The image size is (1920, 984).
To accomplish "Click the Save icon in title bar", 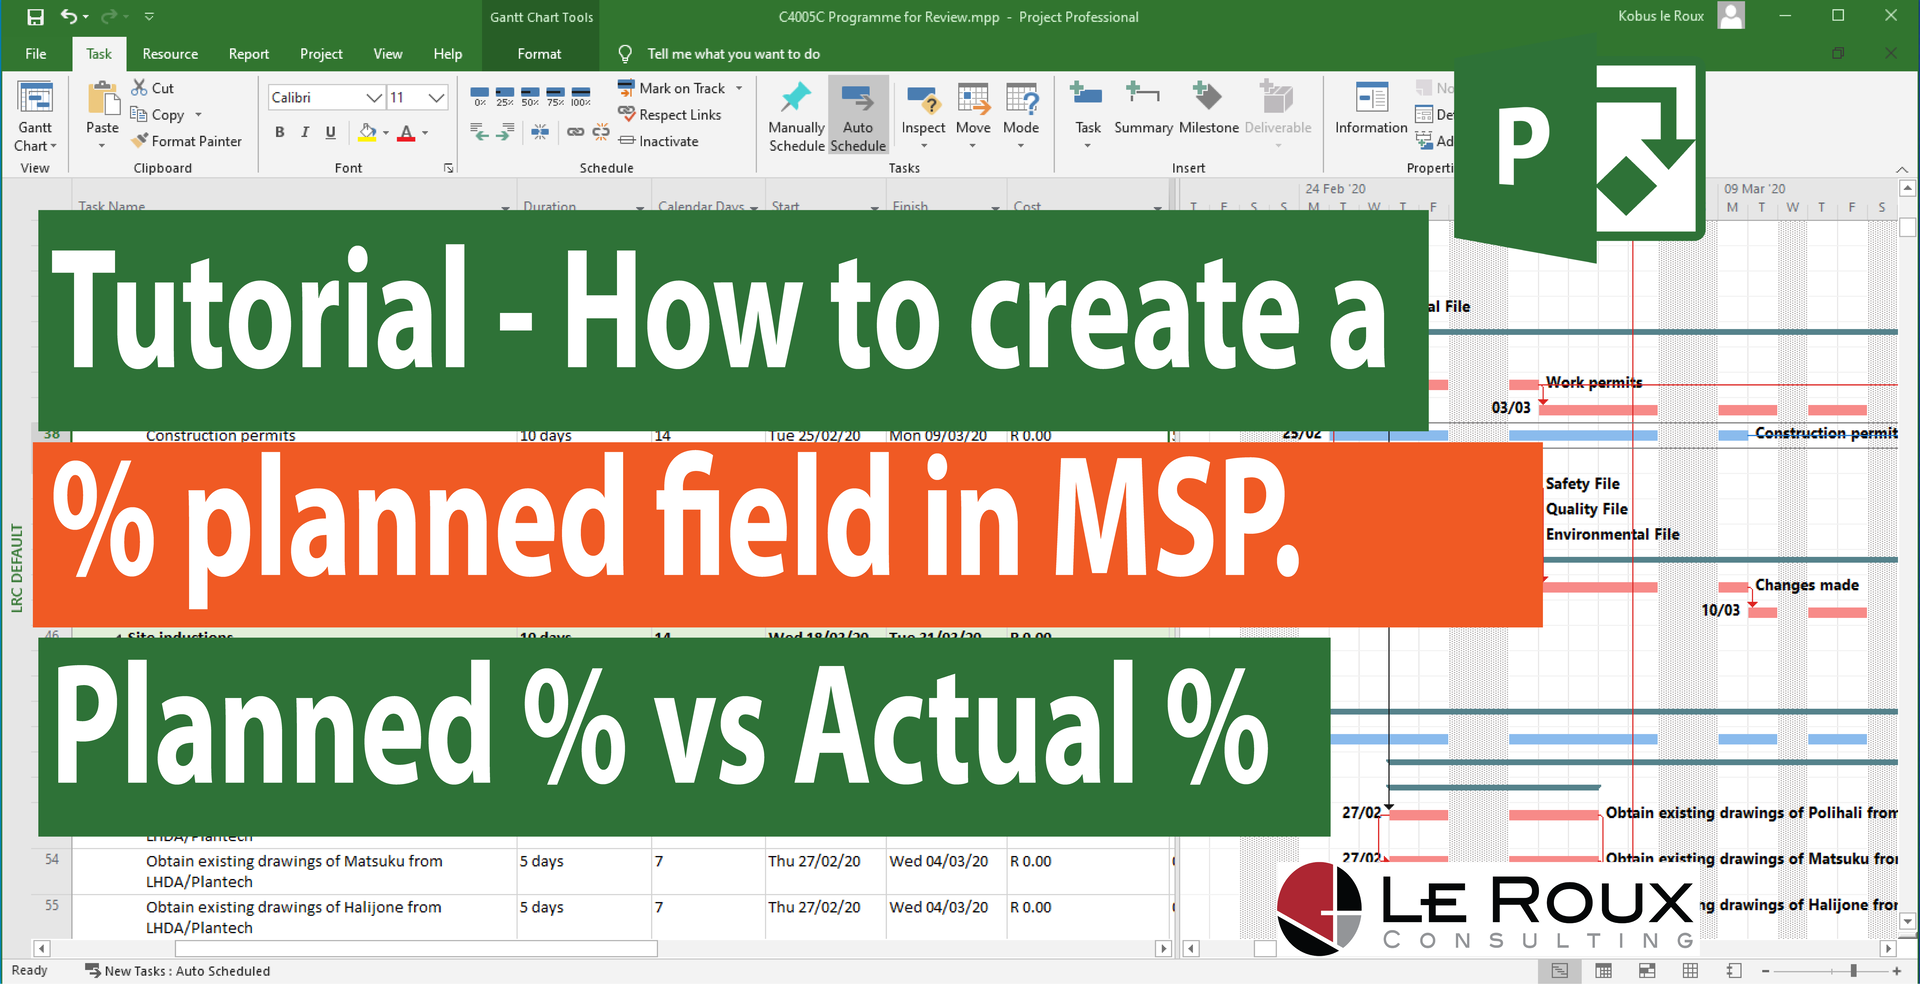I will pyautogui.click(x=35, y=17).
